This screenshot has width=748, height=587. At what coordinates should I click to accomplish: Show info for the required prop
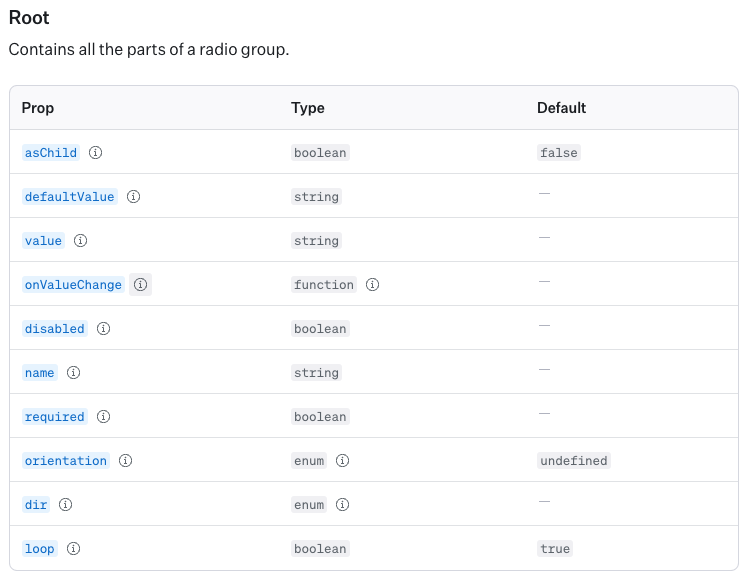point(103,417)
